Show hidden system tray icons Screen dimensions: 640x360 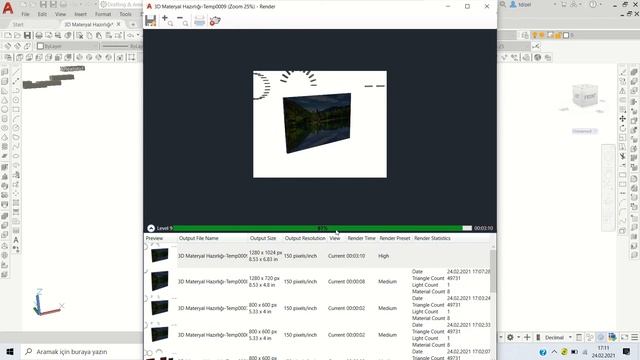[x=554, y=352]
